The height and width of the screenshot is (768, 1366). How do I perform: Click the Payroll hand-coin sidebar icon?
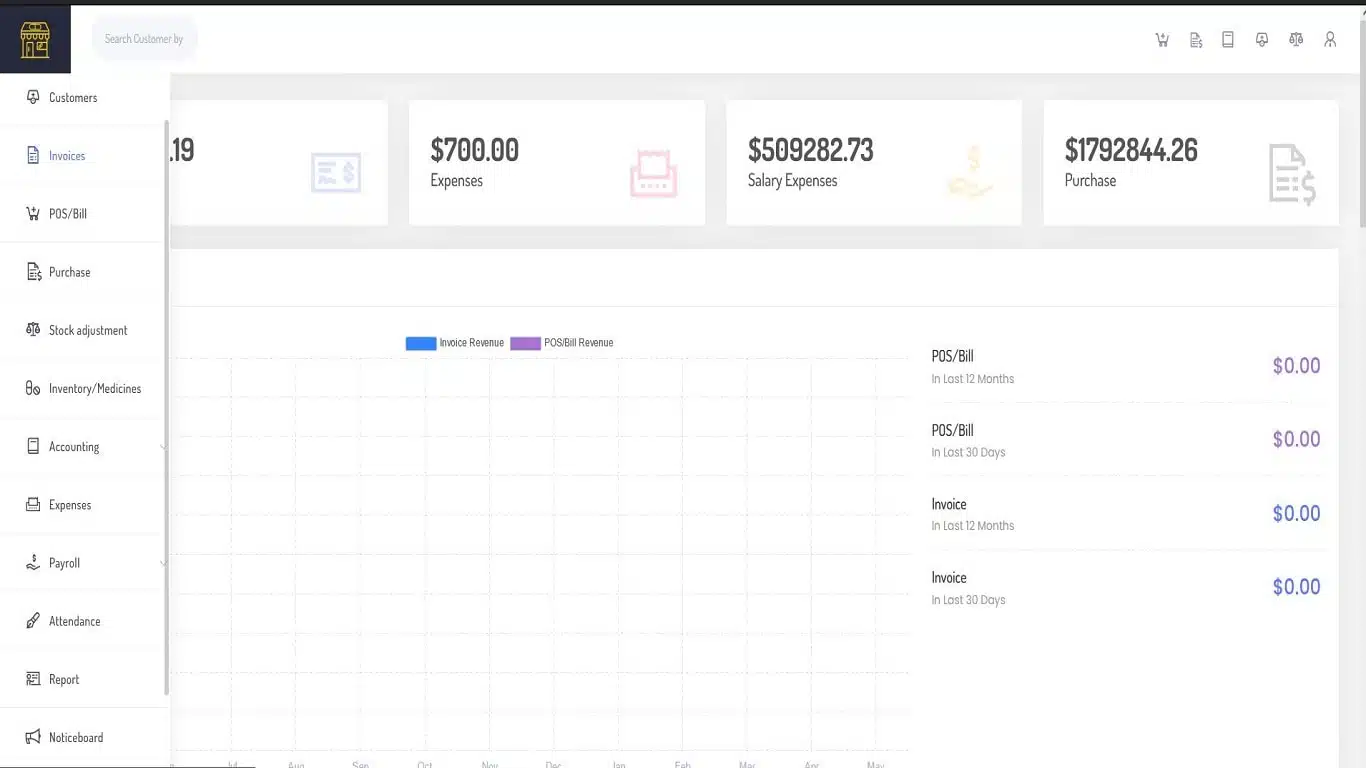click(33, 562)
